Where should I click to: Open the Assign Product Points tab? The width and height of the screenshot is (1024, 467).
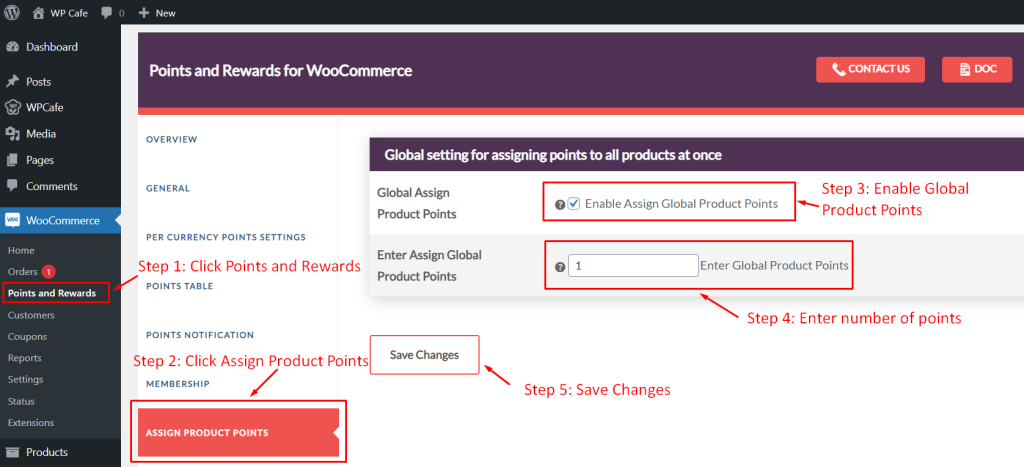point(207,433)
